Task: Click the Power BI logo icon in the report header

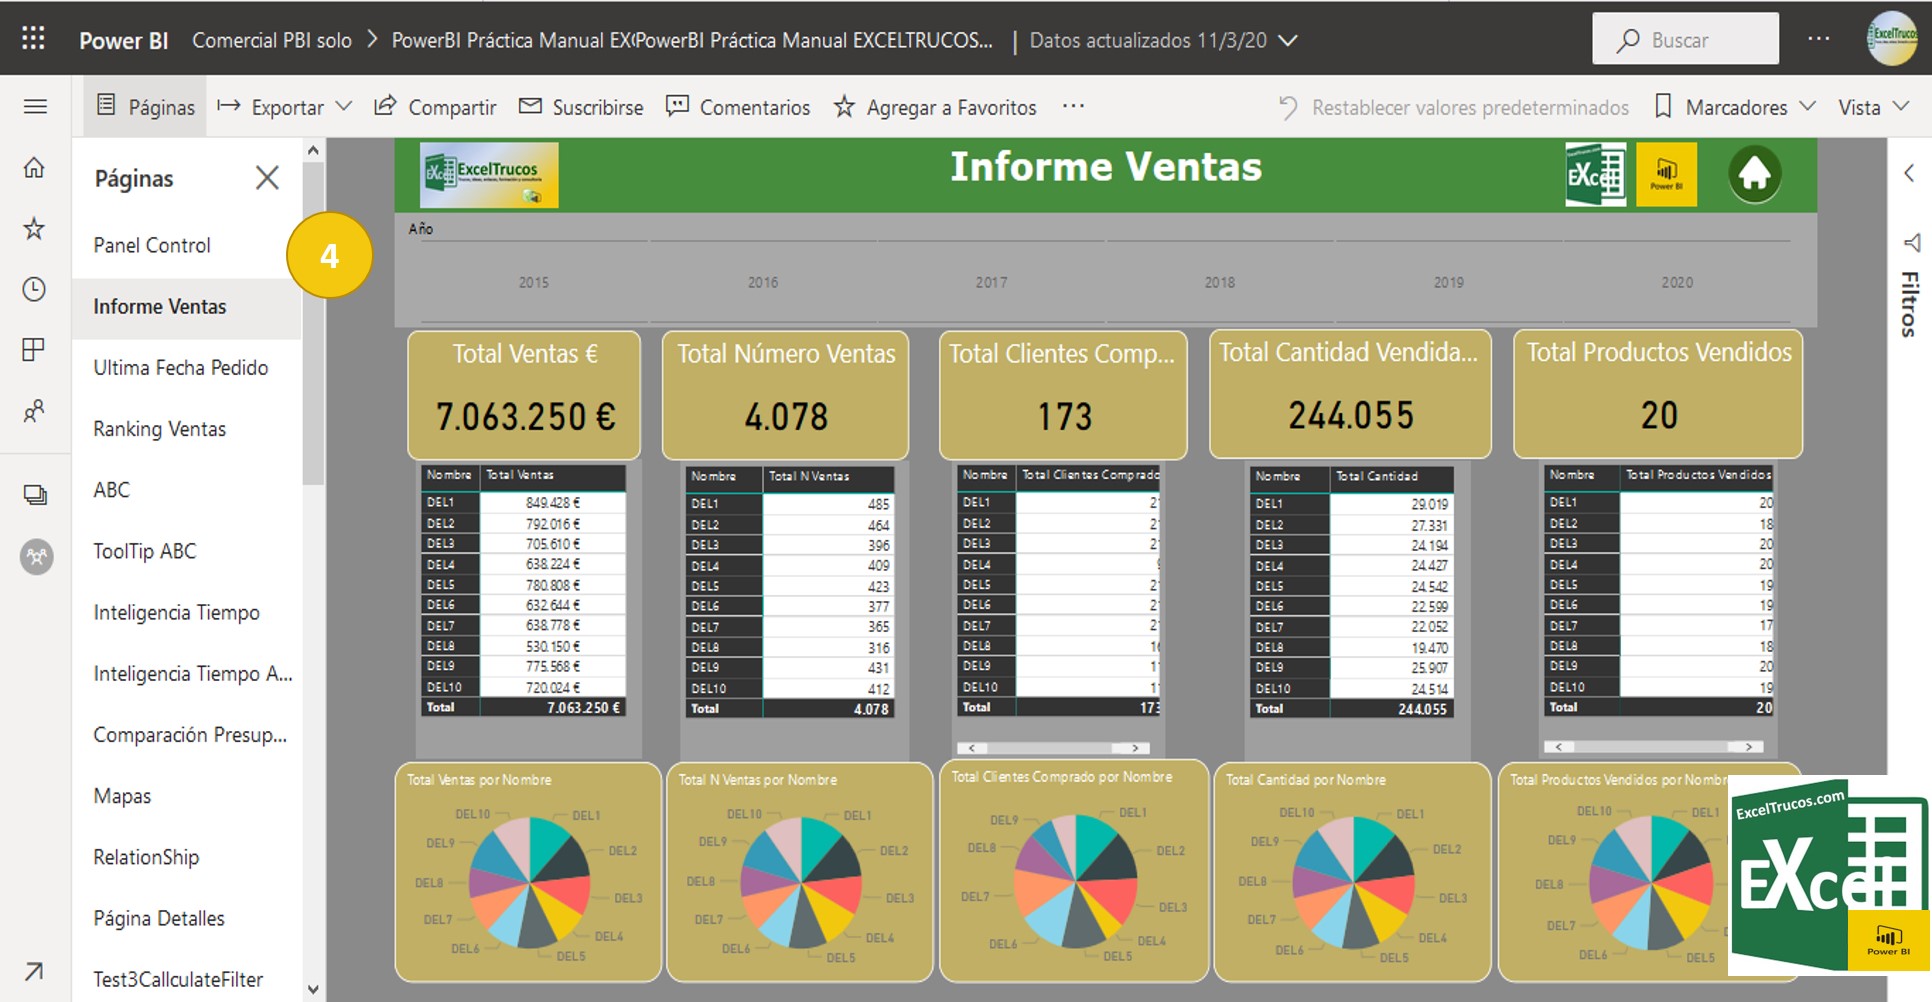Action: (1668, 172)
